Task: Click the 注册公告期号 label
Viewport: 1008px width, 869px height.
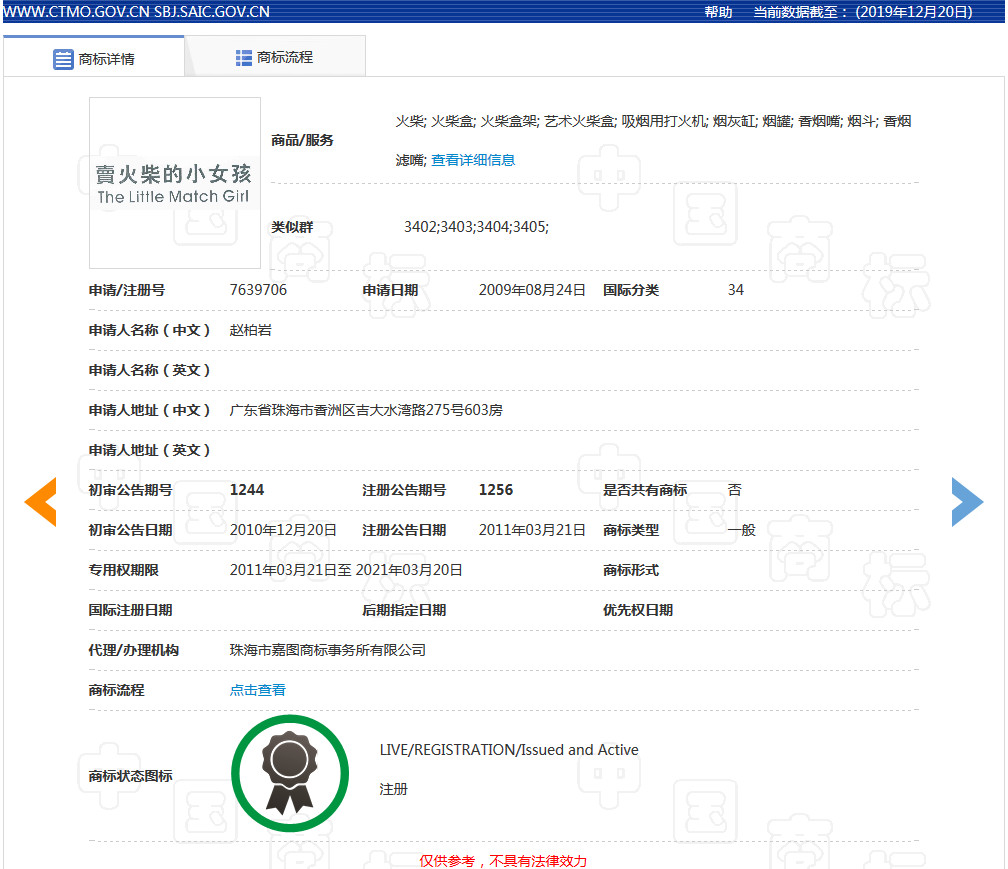Action: click(404, 490)
